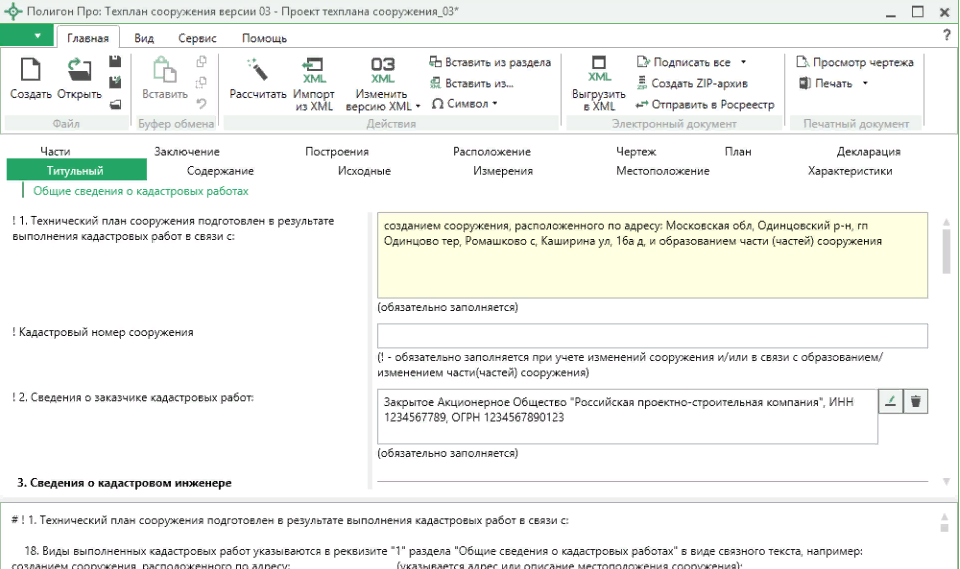This screenshot has width=960, height=569.
Task: Click Выгрузить в XML icon
Action: pos(599,70)
